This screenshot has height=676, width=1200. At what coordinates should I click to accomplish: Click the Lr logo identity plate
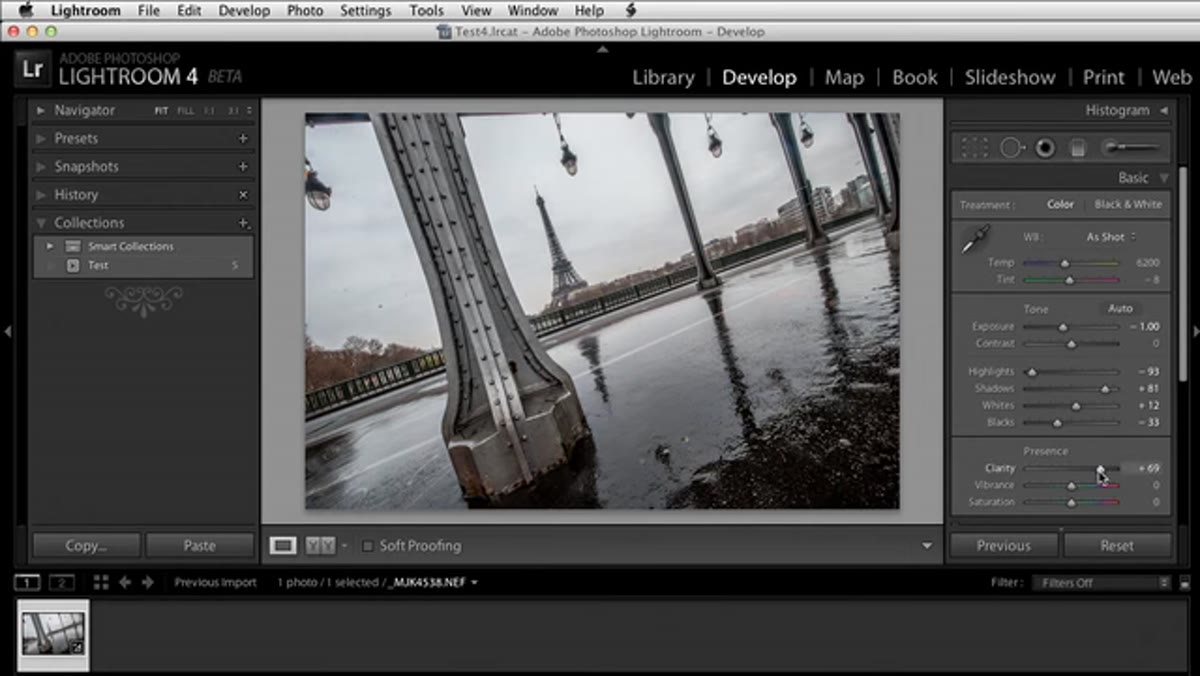coord(31,71)
